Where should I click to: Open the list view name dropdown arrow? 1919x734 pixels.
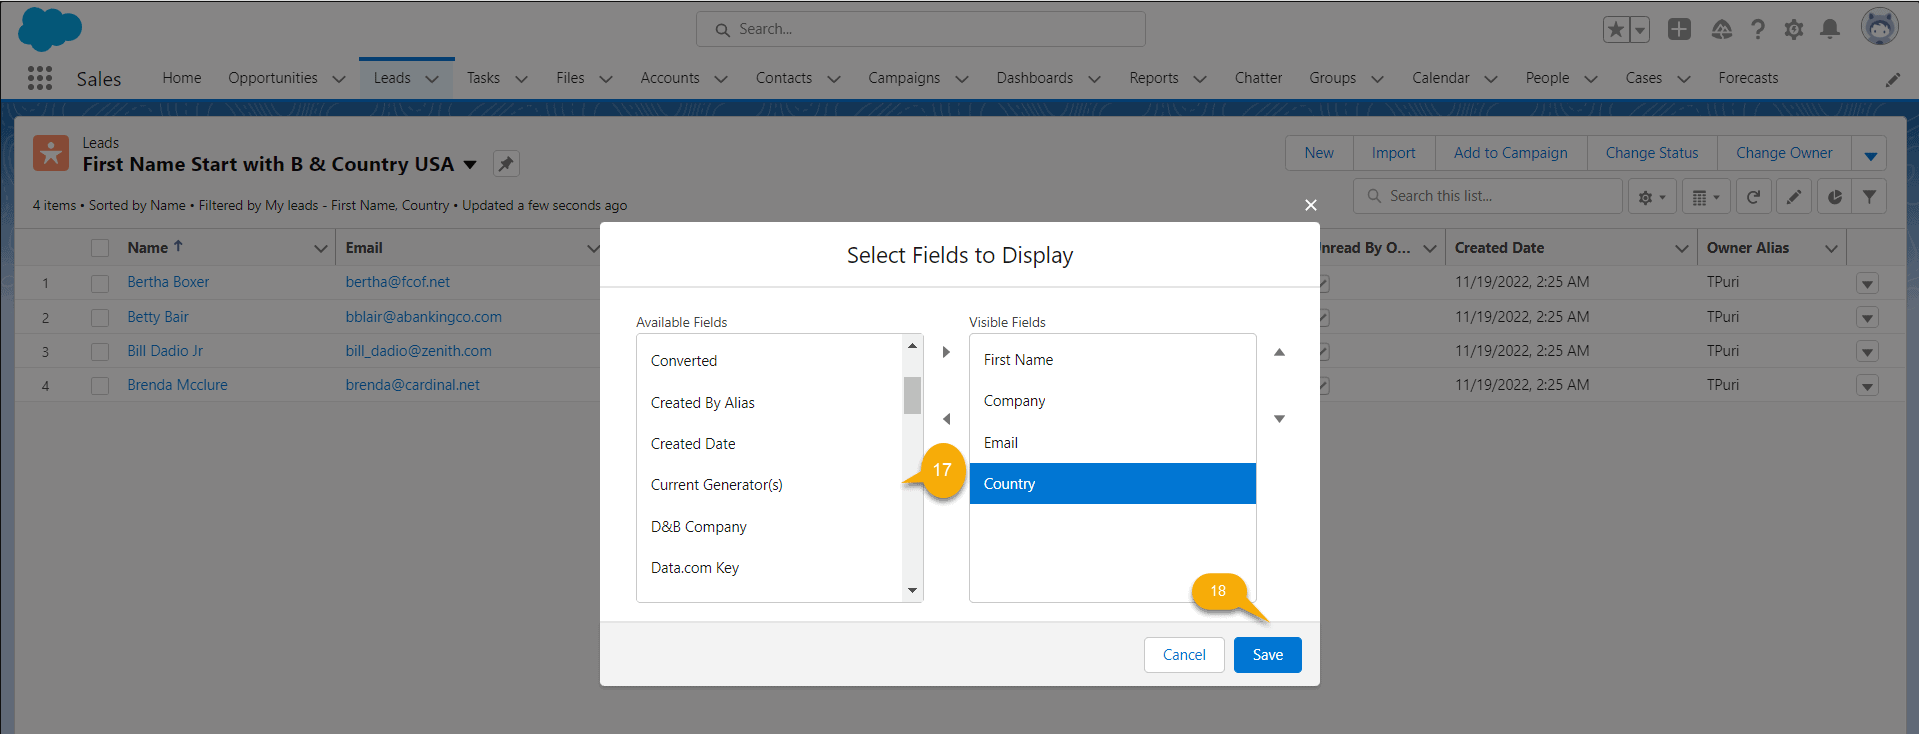tap(470, 164)
